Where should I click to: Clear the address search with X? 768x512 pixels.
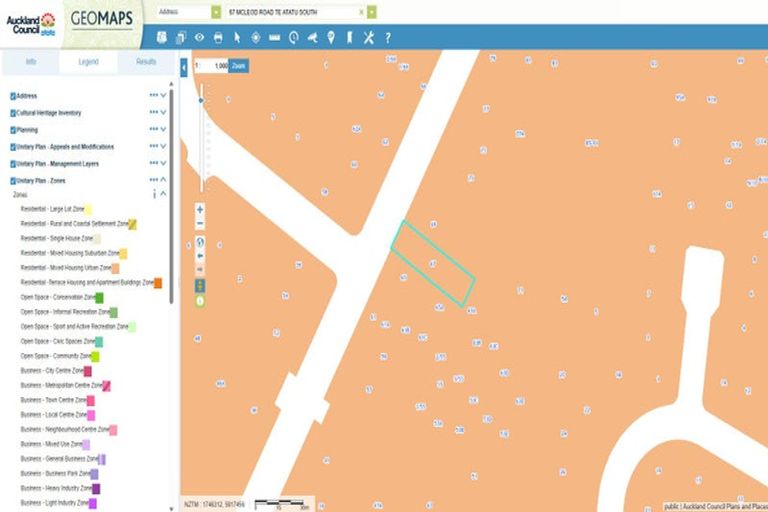click(361, 12)
